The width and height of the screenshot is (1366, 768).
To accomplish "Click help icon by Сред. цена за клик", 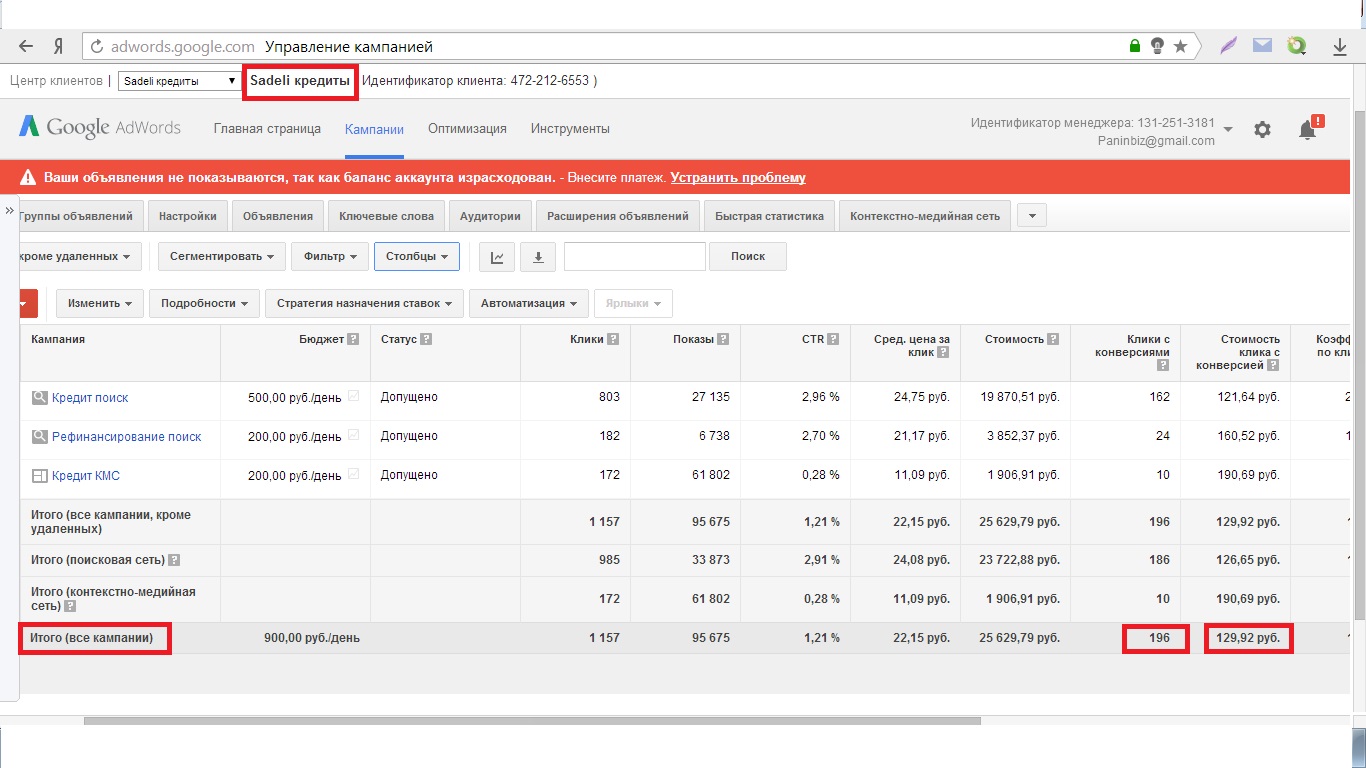I will click(943, 352).
